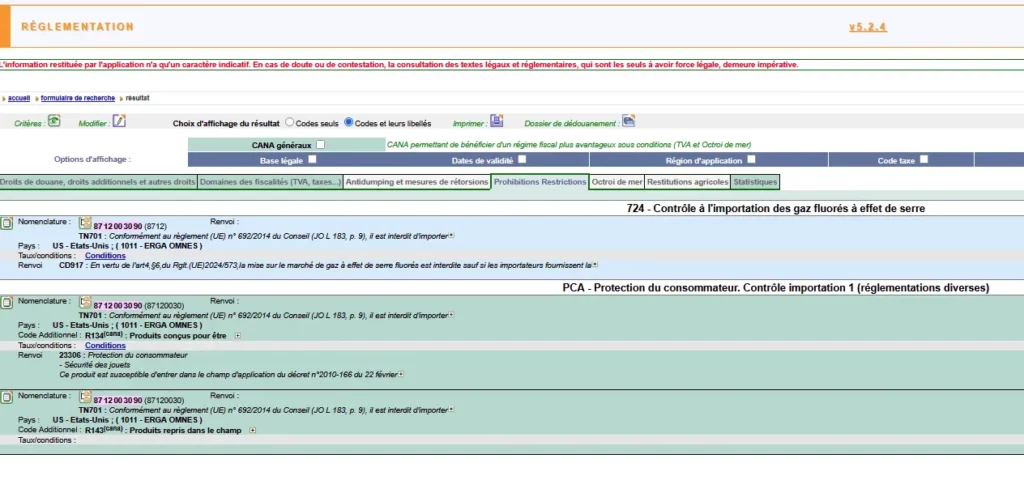The width and height of the screenshot is (1024, 480).
Task: Click the nomenclature icon beside code (8712)
Action: [85, 222]
